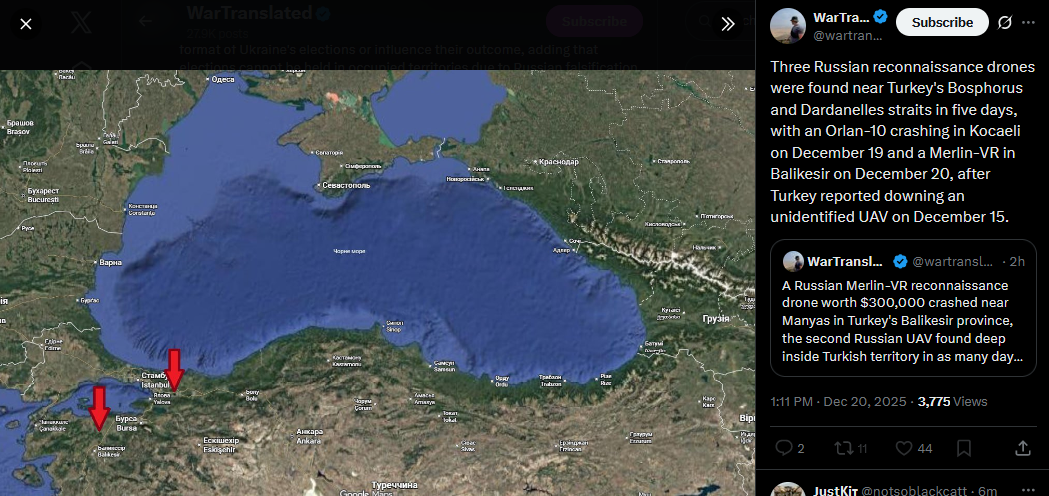The image size is (1049, 496).
Task: Click the 44 likes count
Action: [925, 448]
